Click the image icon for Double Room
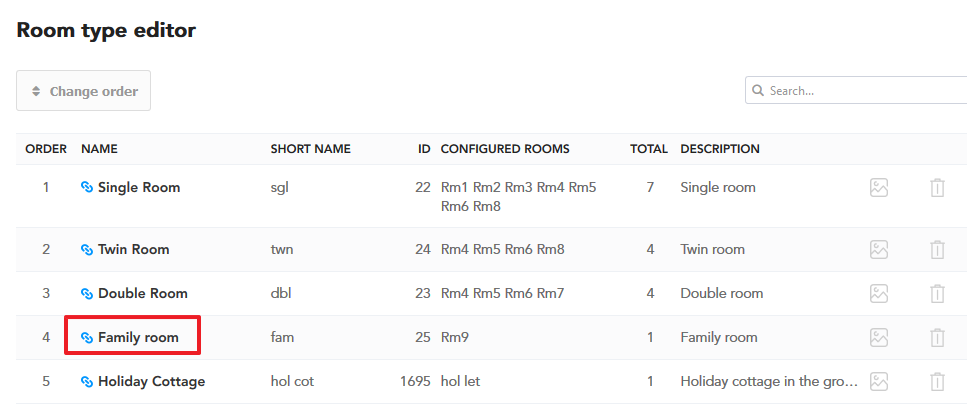The image size is (967, 406). [x=879, y=294]
